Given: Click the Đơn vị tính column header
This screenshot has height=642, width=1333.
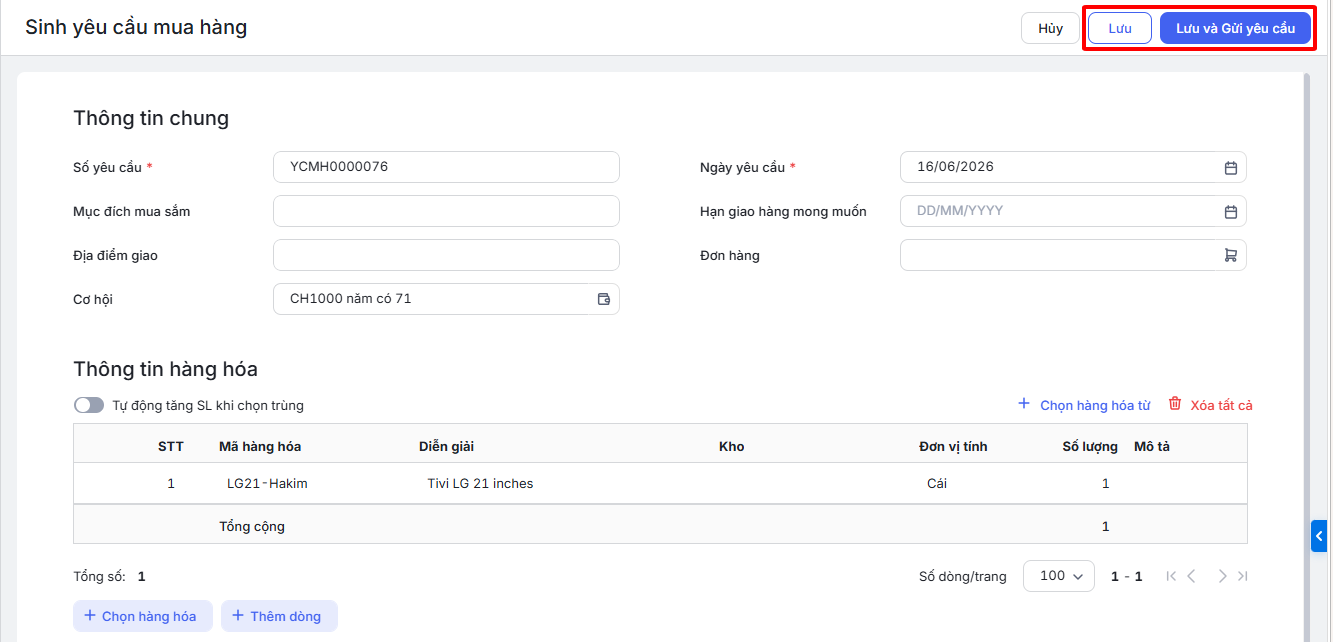Looking at the screenshot, I should pos(953,446).
